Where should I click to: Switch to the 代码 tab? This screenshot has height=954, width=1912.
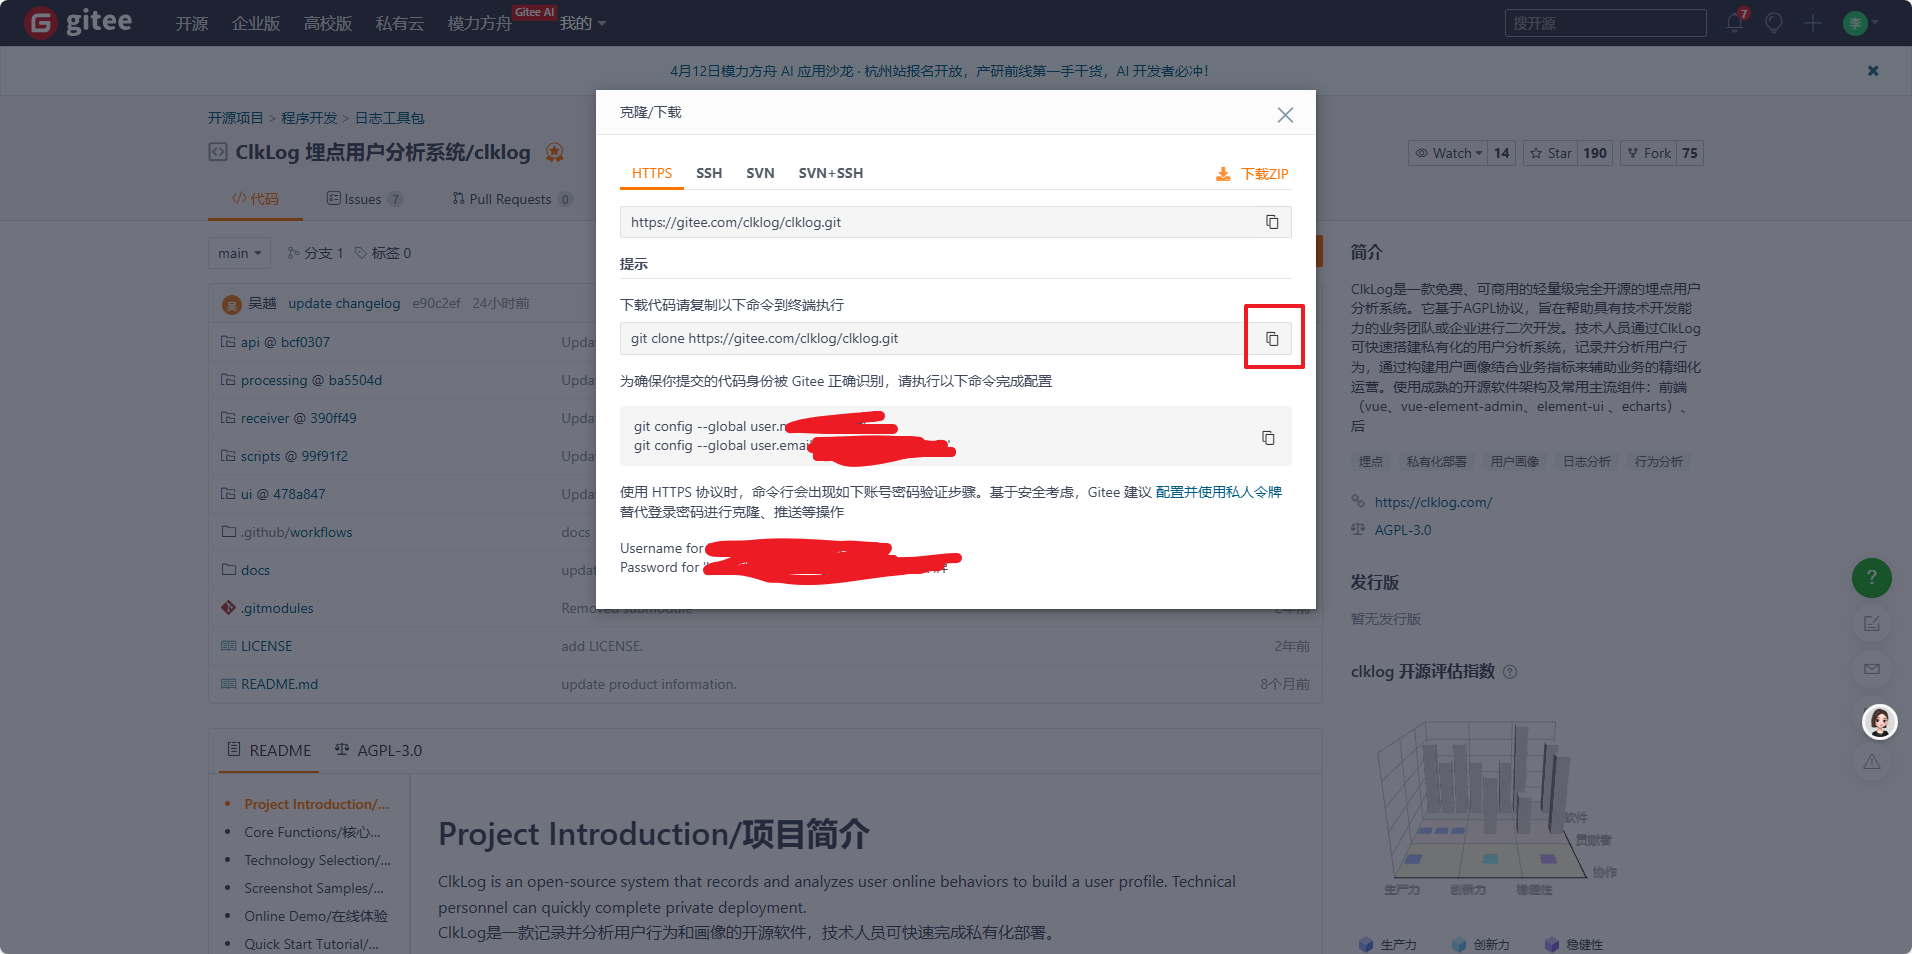[255, 199]
